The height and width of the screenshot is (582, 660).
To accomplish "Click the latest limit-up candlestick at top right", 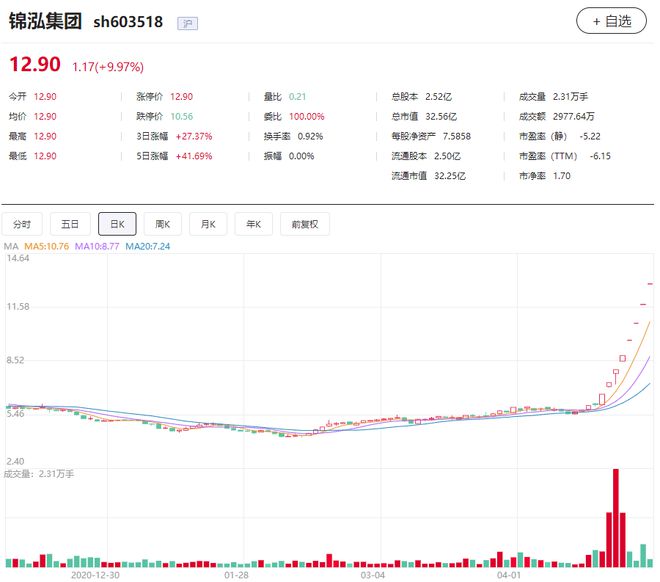I will tap(650, 284).
